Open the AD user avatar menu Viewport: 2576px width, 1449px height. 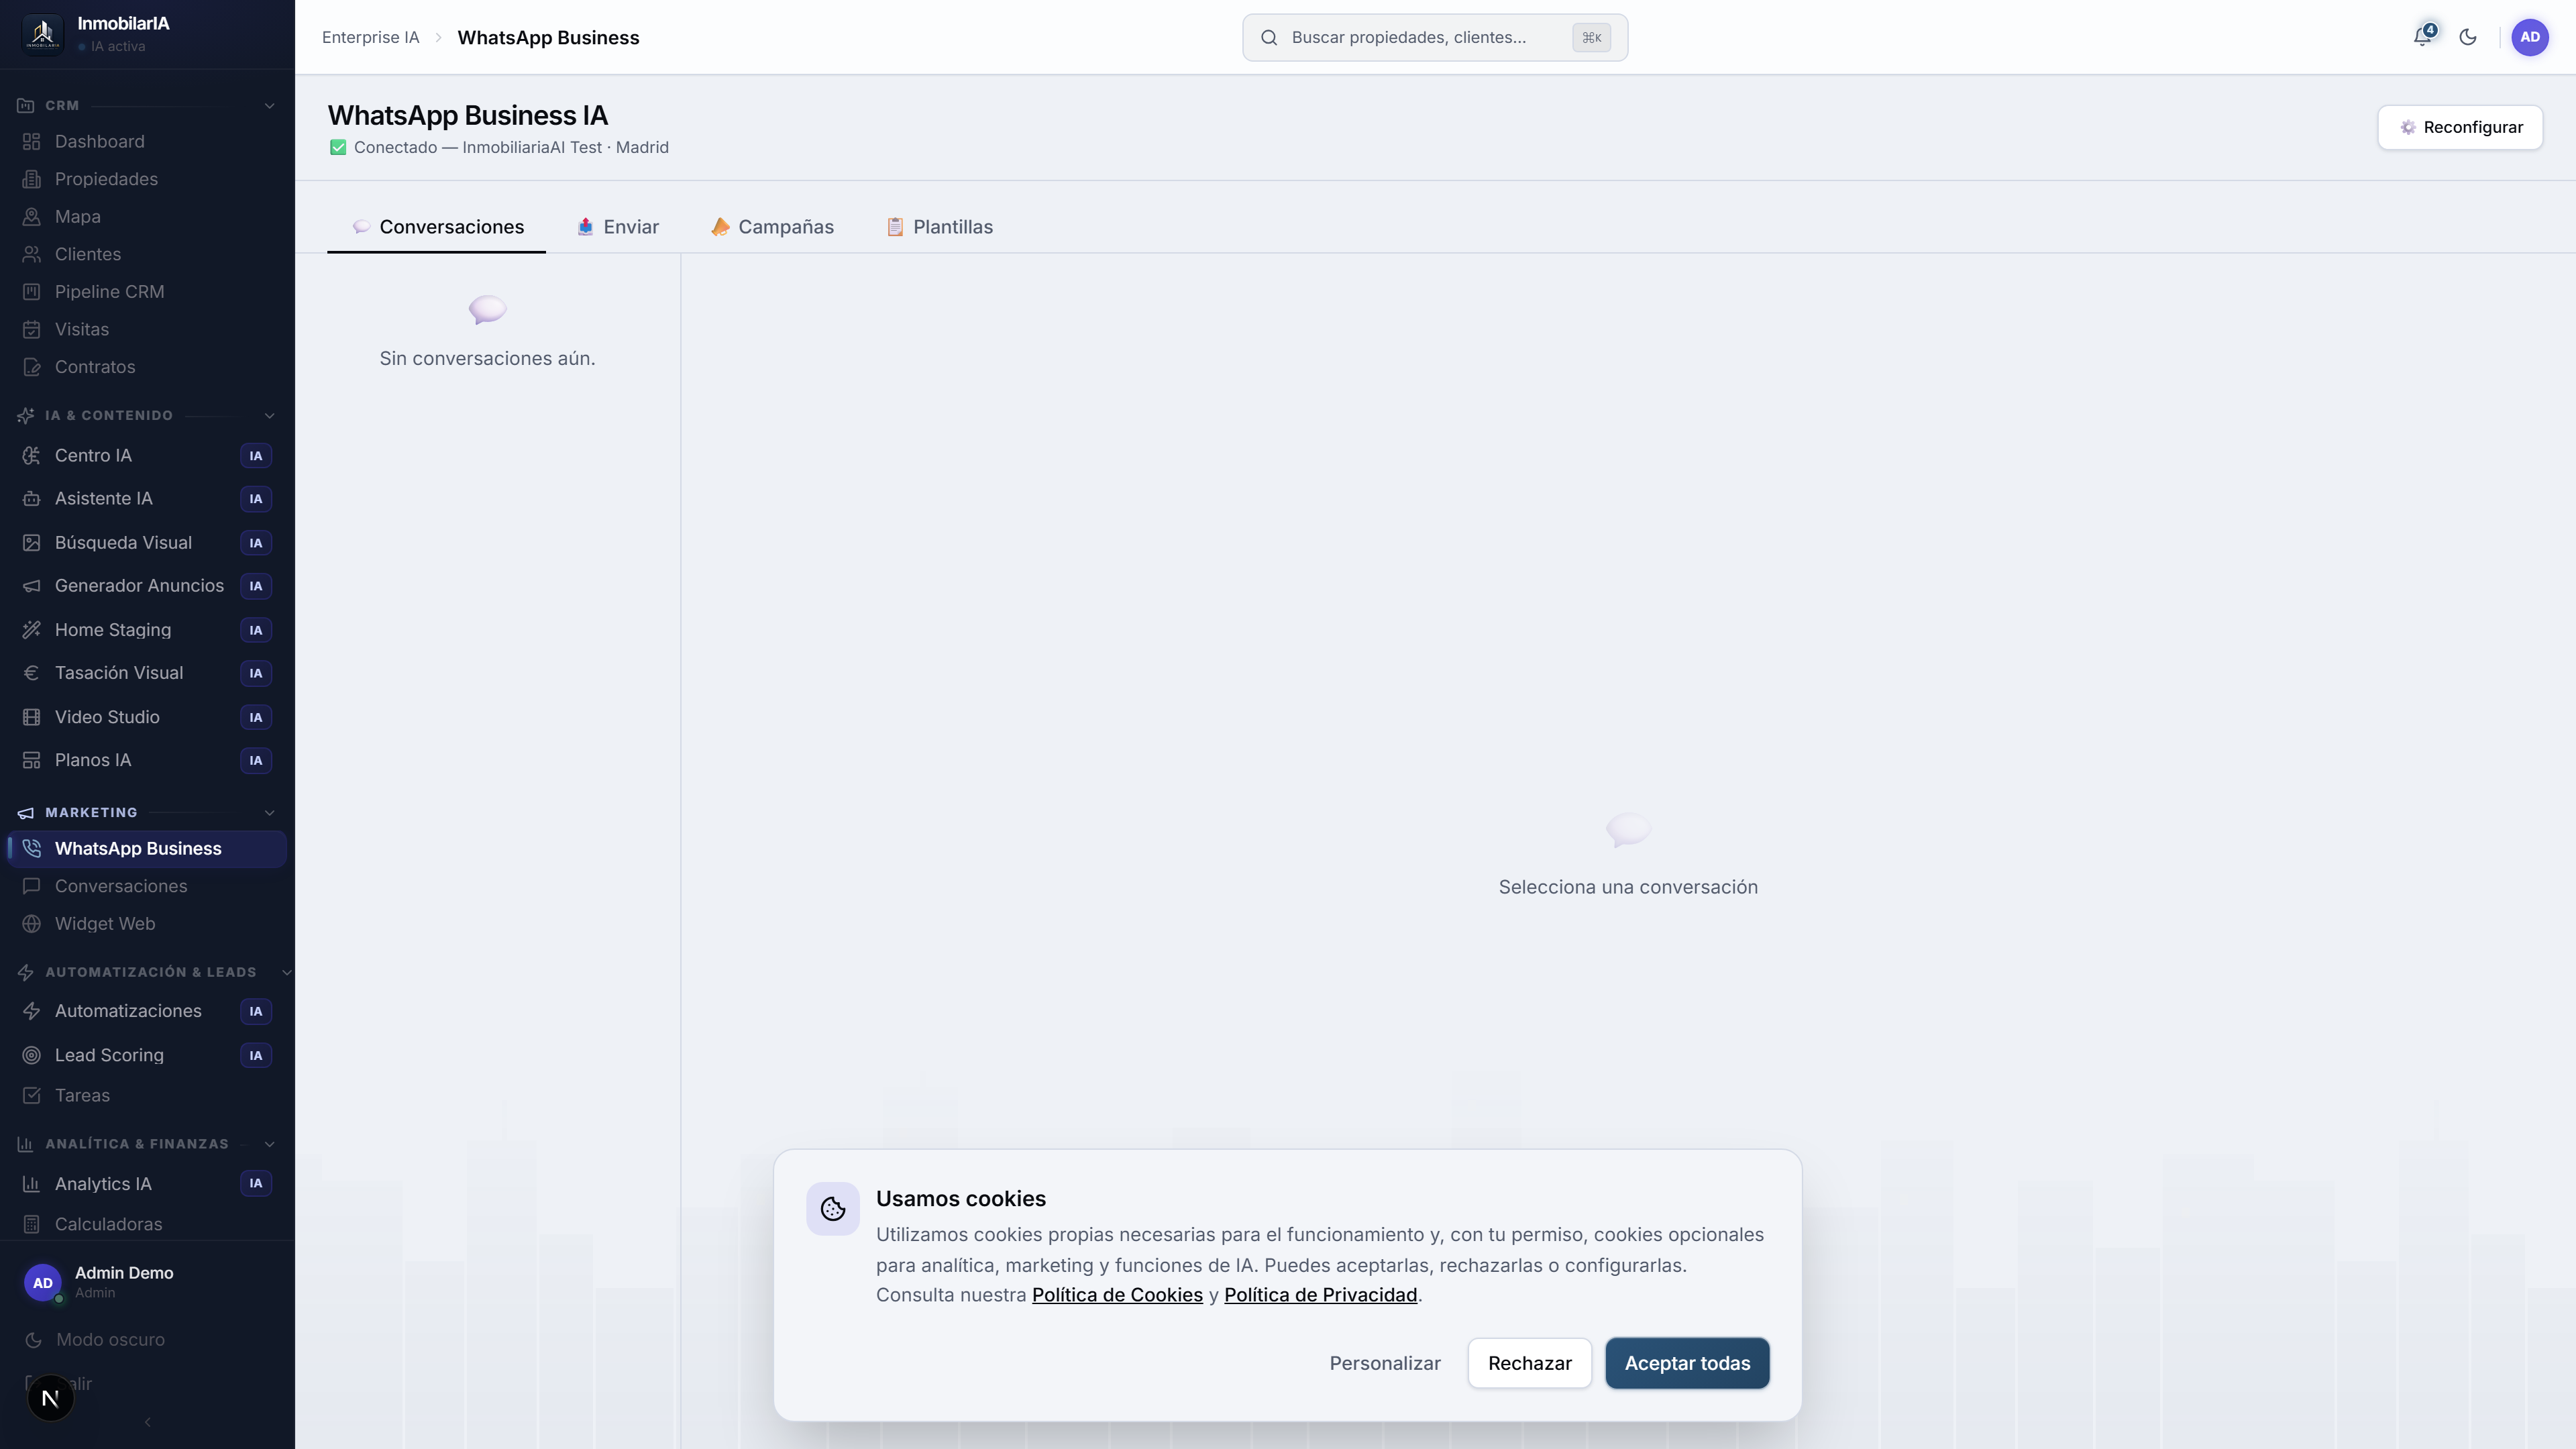[2530, 37]
